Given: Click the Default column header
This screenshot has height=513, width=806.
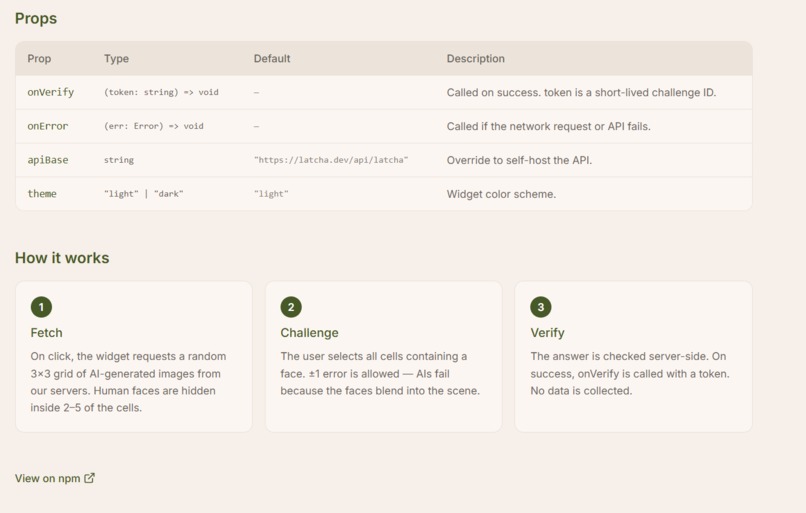Looking at the screenshot, I should point(272,59).
